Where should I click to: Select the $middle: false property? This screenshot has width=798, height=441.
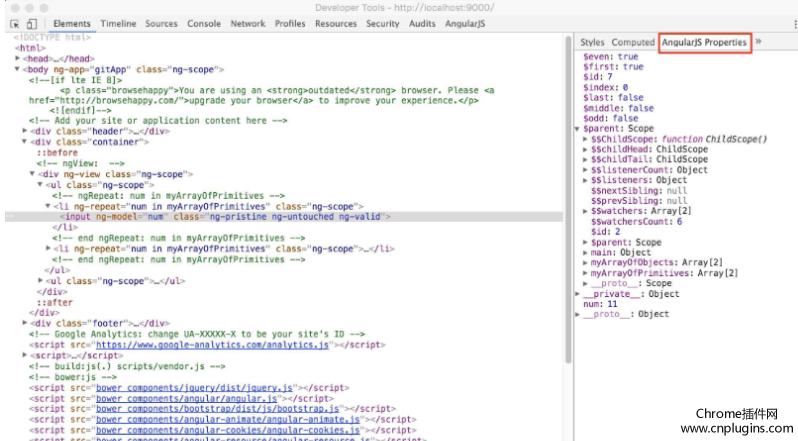point(618,108)
